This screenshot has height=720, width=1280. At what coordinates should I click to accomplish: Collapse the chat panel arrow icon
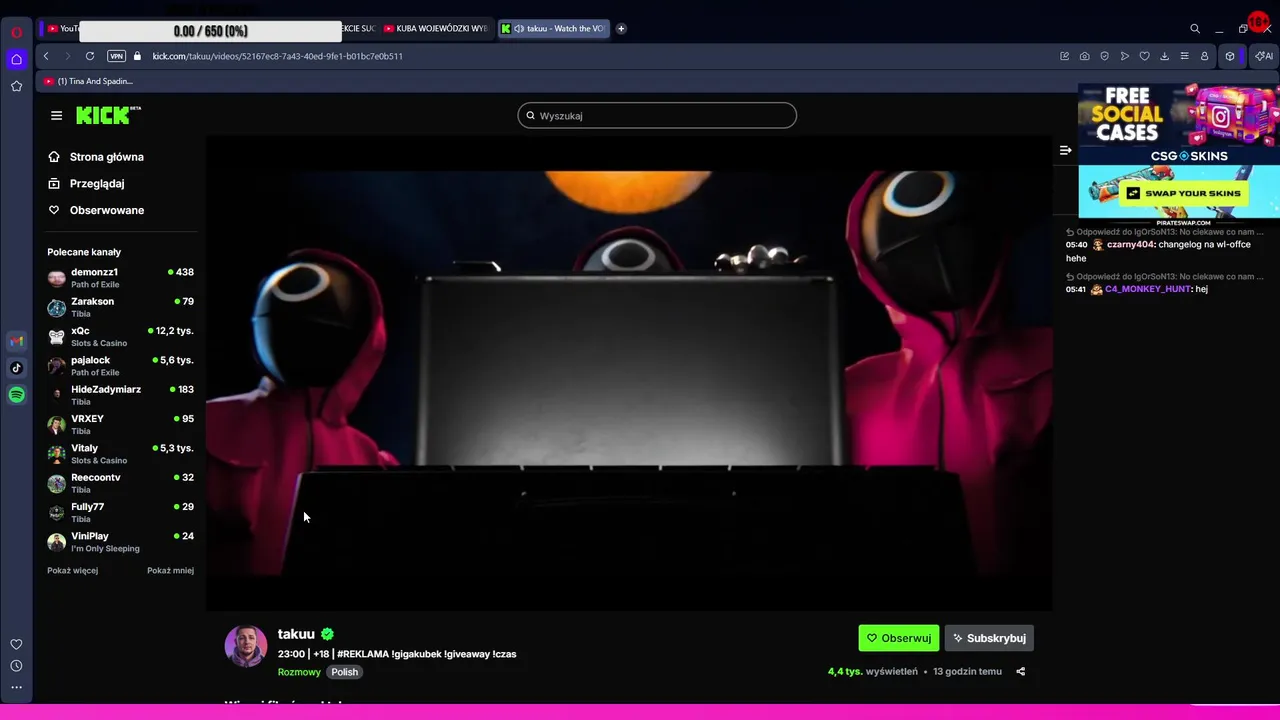[1066, 150]
